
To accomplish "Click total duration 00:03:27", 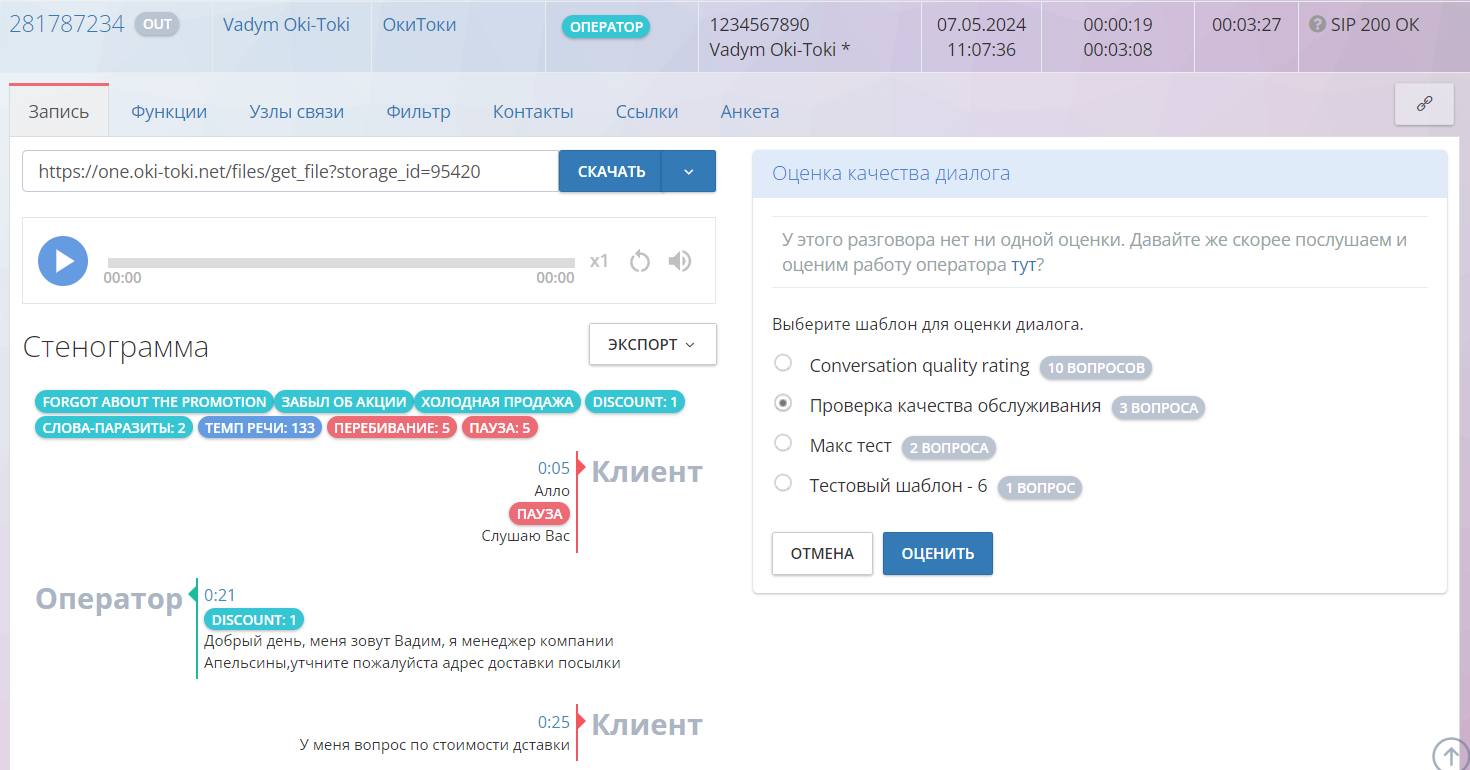I will (x=1246, y=25).
